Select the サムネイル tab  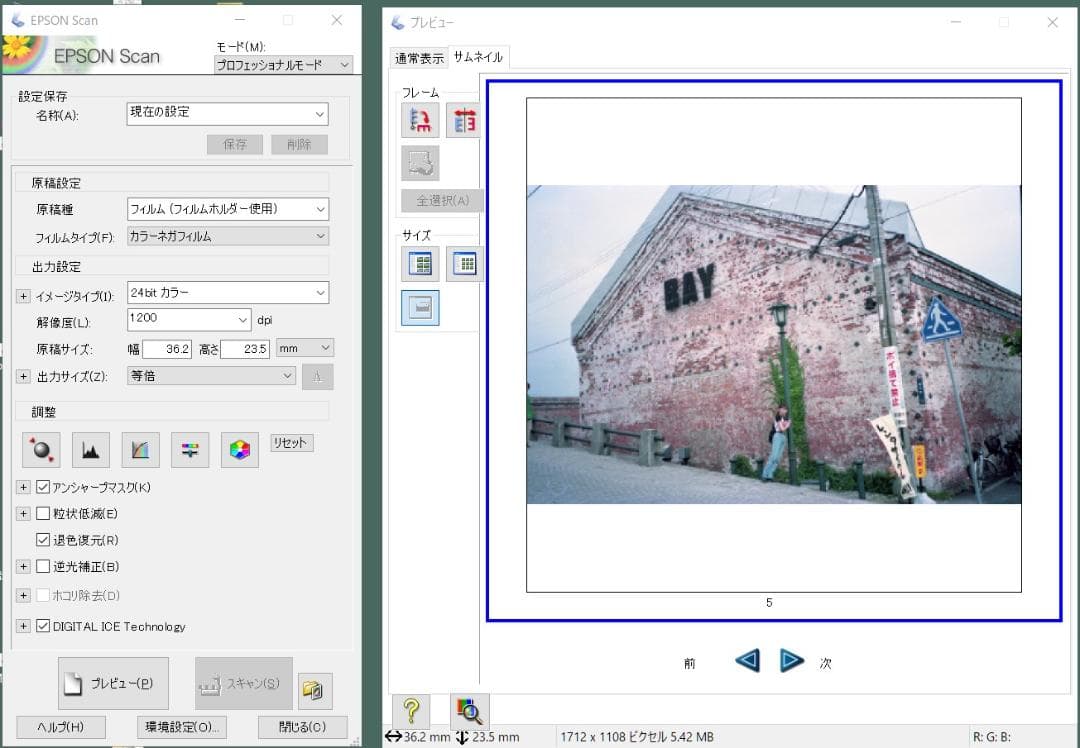pyautogui.click(x=479, y=57)
